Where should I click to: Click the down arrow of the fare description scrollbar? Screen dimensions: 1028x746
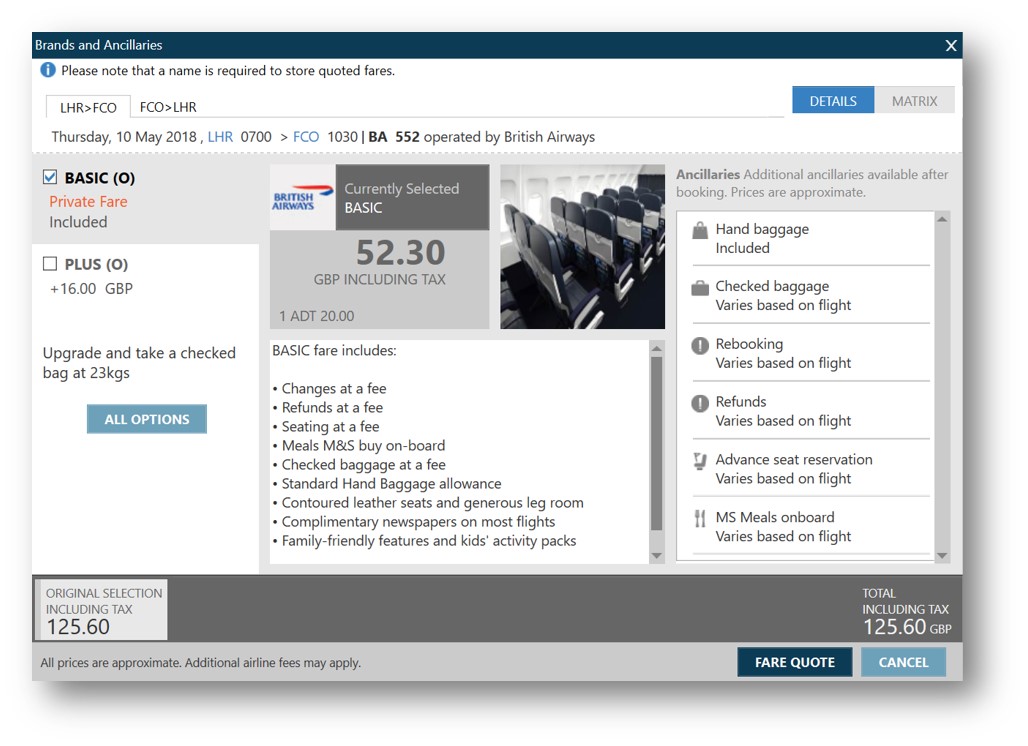click(x=656, y=556)
